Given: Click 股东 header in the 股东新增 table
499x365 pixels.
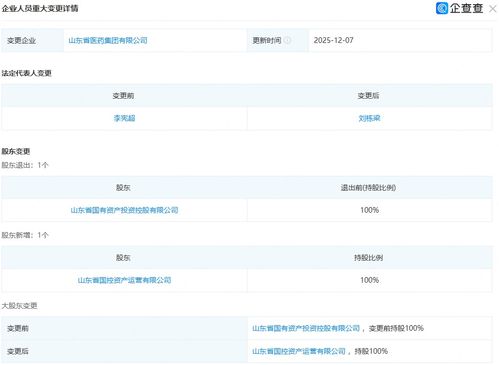Looking at the screenshot, I should (123, 258).
